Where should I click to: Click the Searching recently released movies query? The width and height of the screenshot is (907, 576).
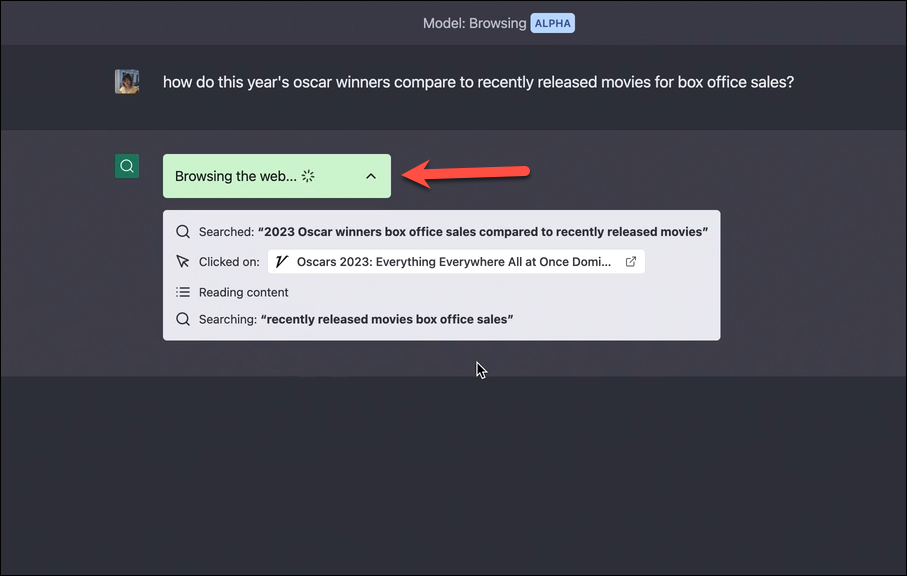coord(387,319)
